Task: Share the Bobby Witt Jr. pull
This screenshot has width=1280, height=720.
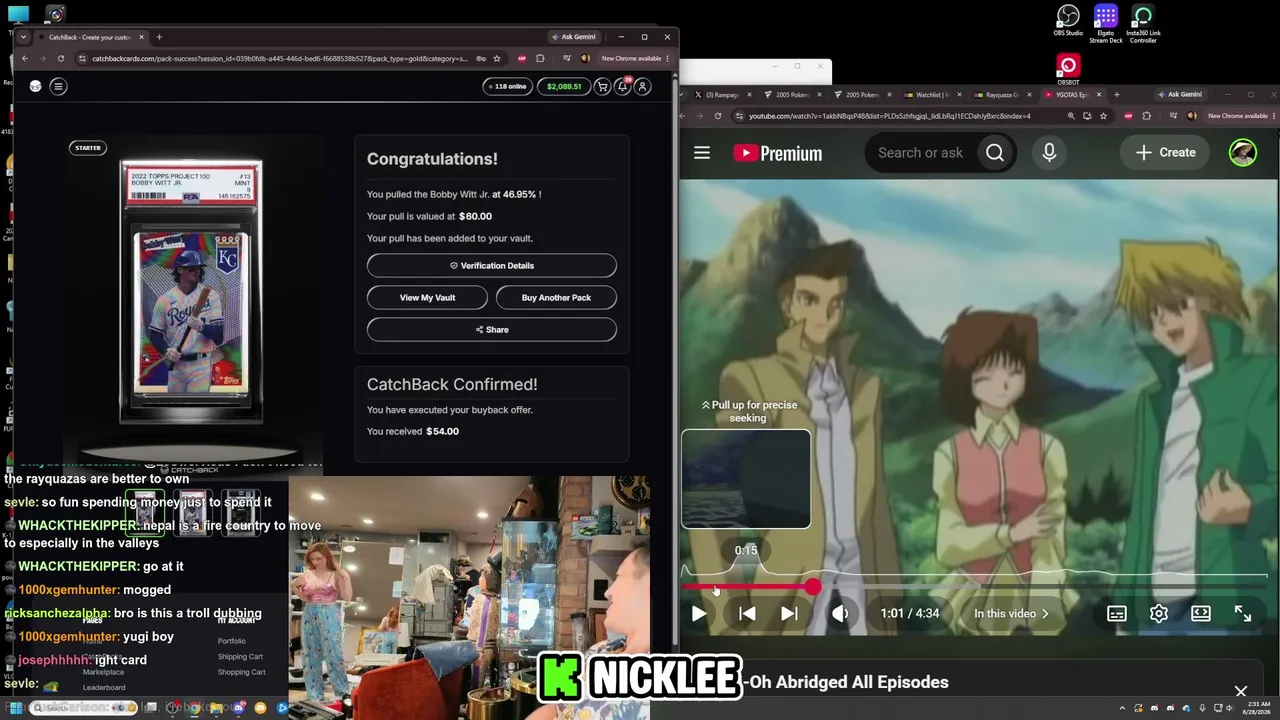Action: click(492, 329)
